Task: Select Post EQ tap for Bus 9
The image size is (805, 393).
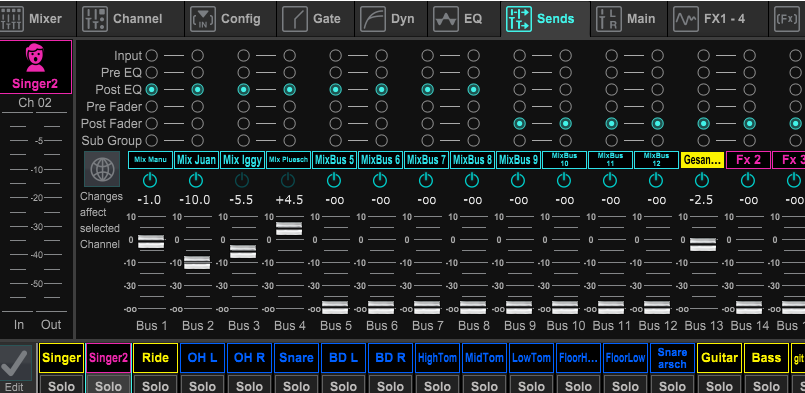Action: (x=520, y=89)
